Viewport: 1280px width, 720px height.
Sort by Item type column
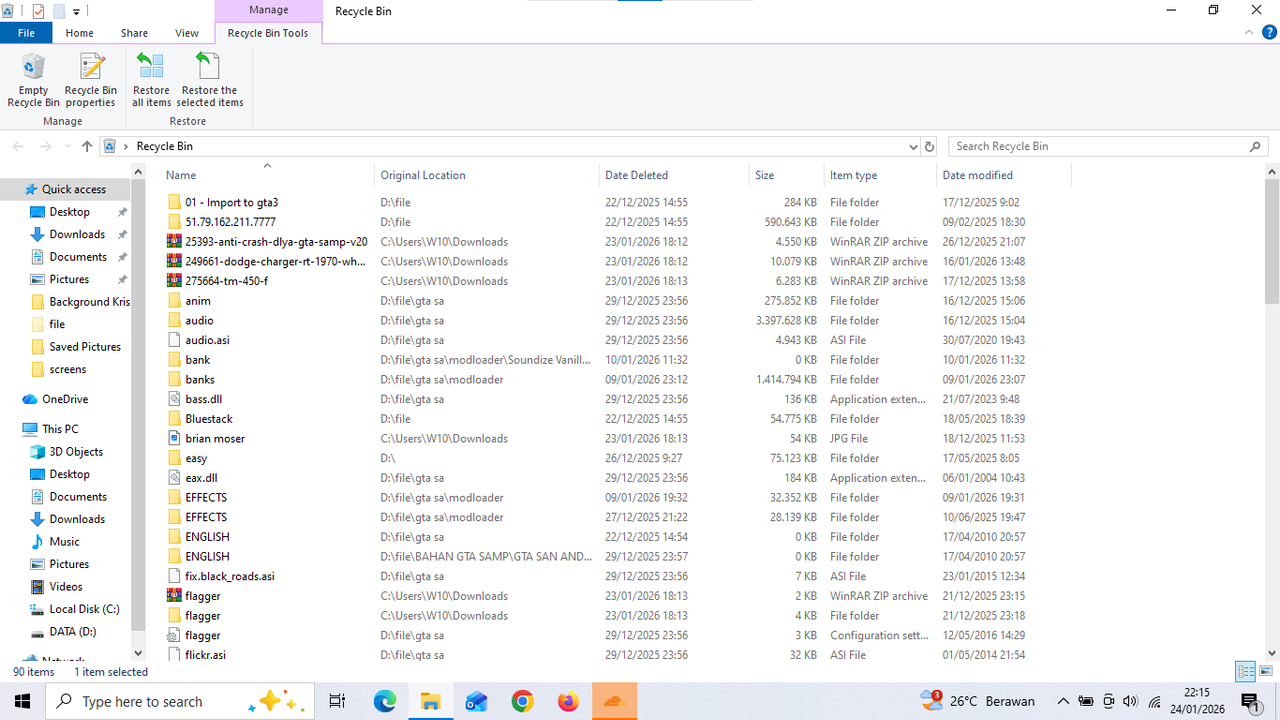881,175
